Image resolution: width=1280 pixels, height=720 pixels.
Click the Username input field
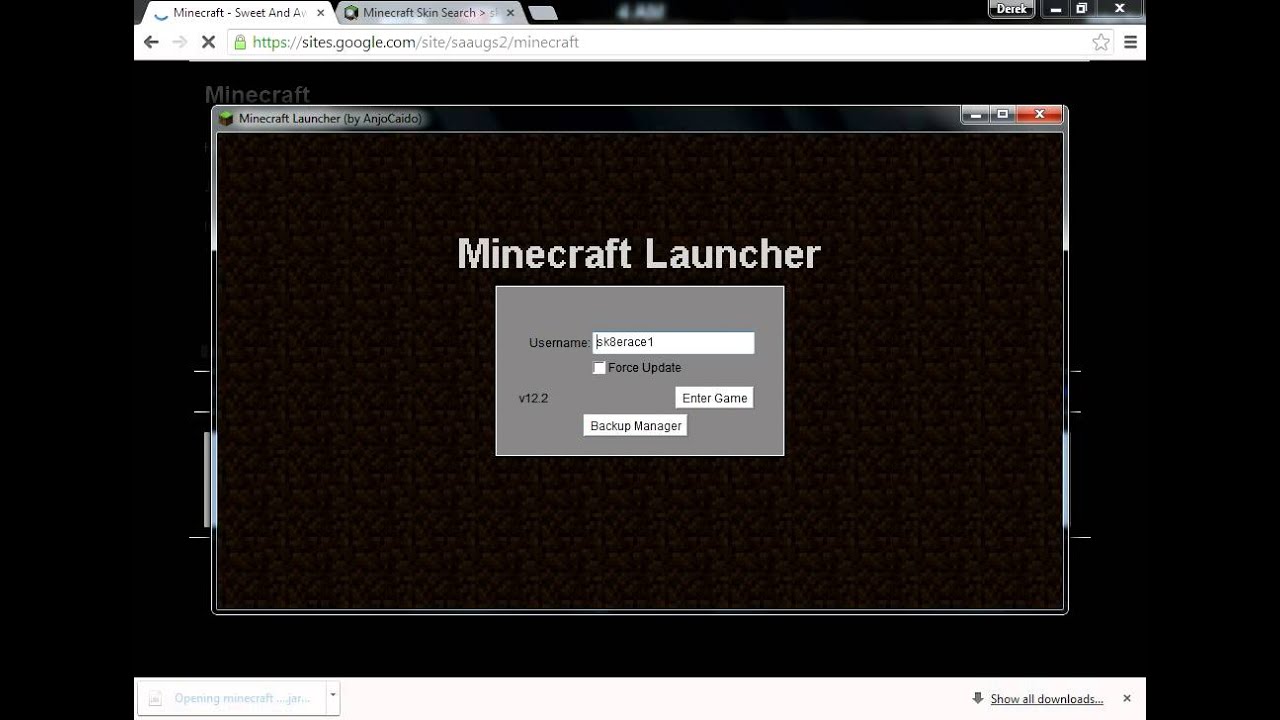point(673,342)
